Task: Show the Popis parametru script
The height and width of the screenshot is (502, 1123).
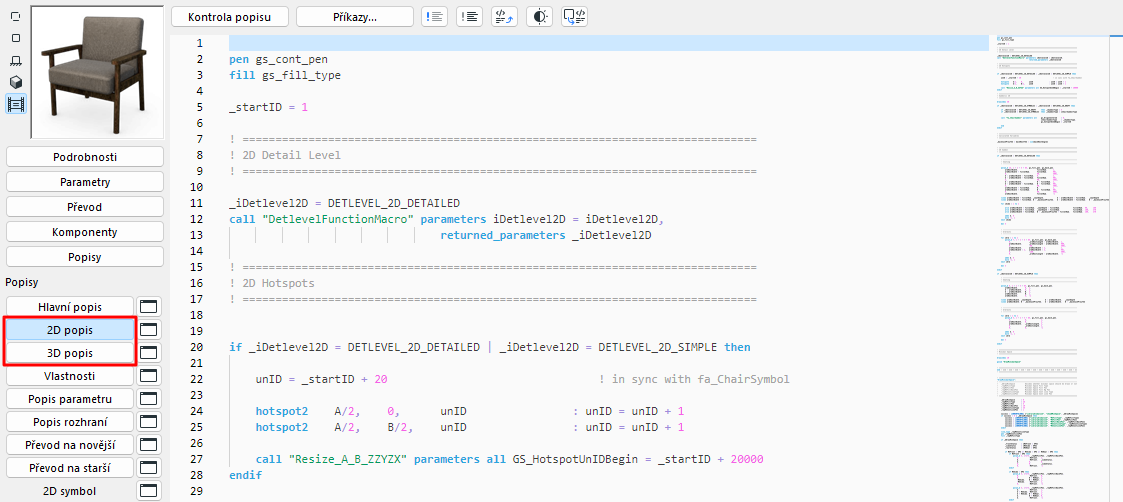Action: (70, 399)
